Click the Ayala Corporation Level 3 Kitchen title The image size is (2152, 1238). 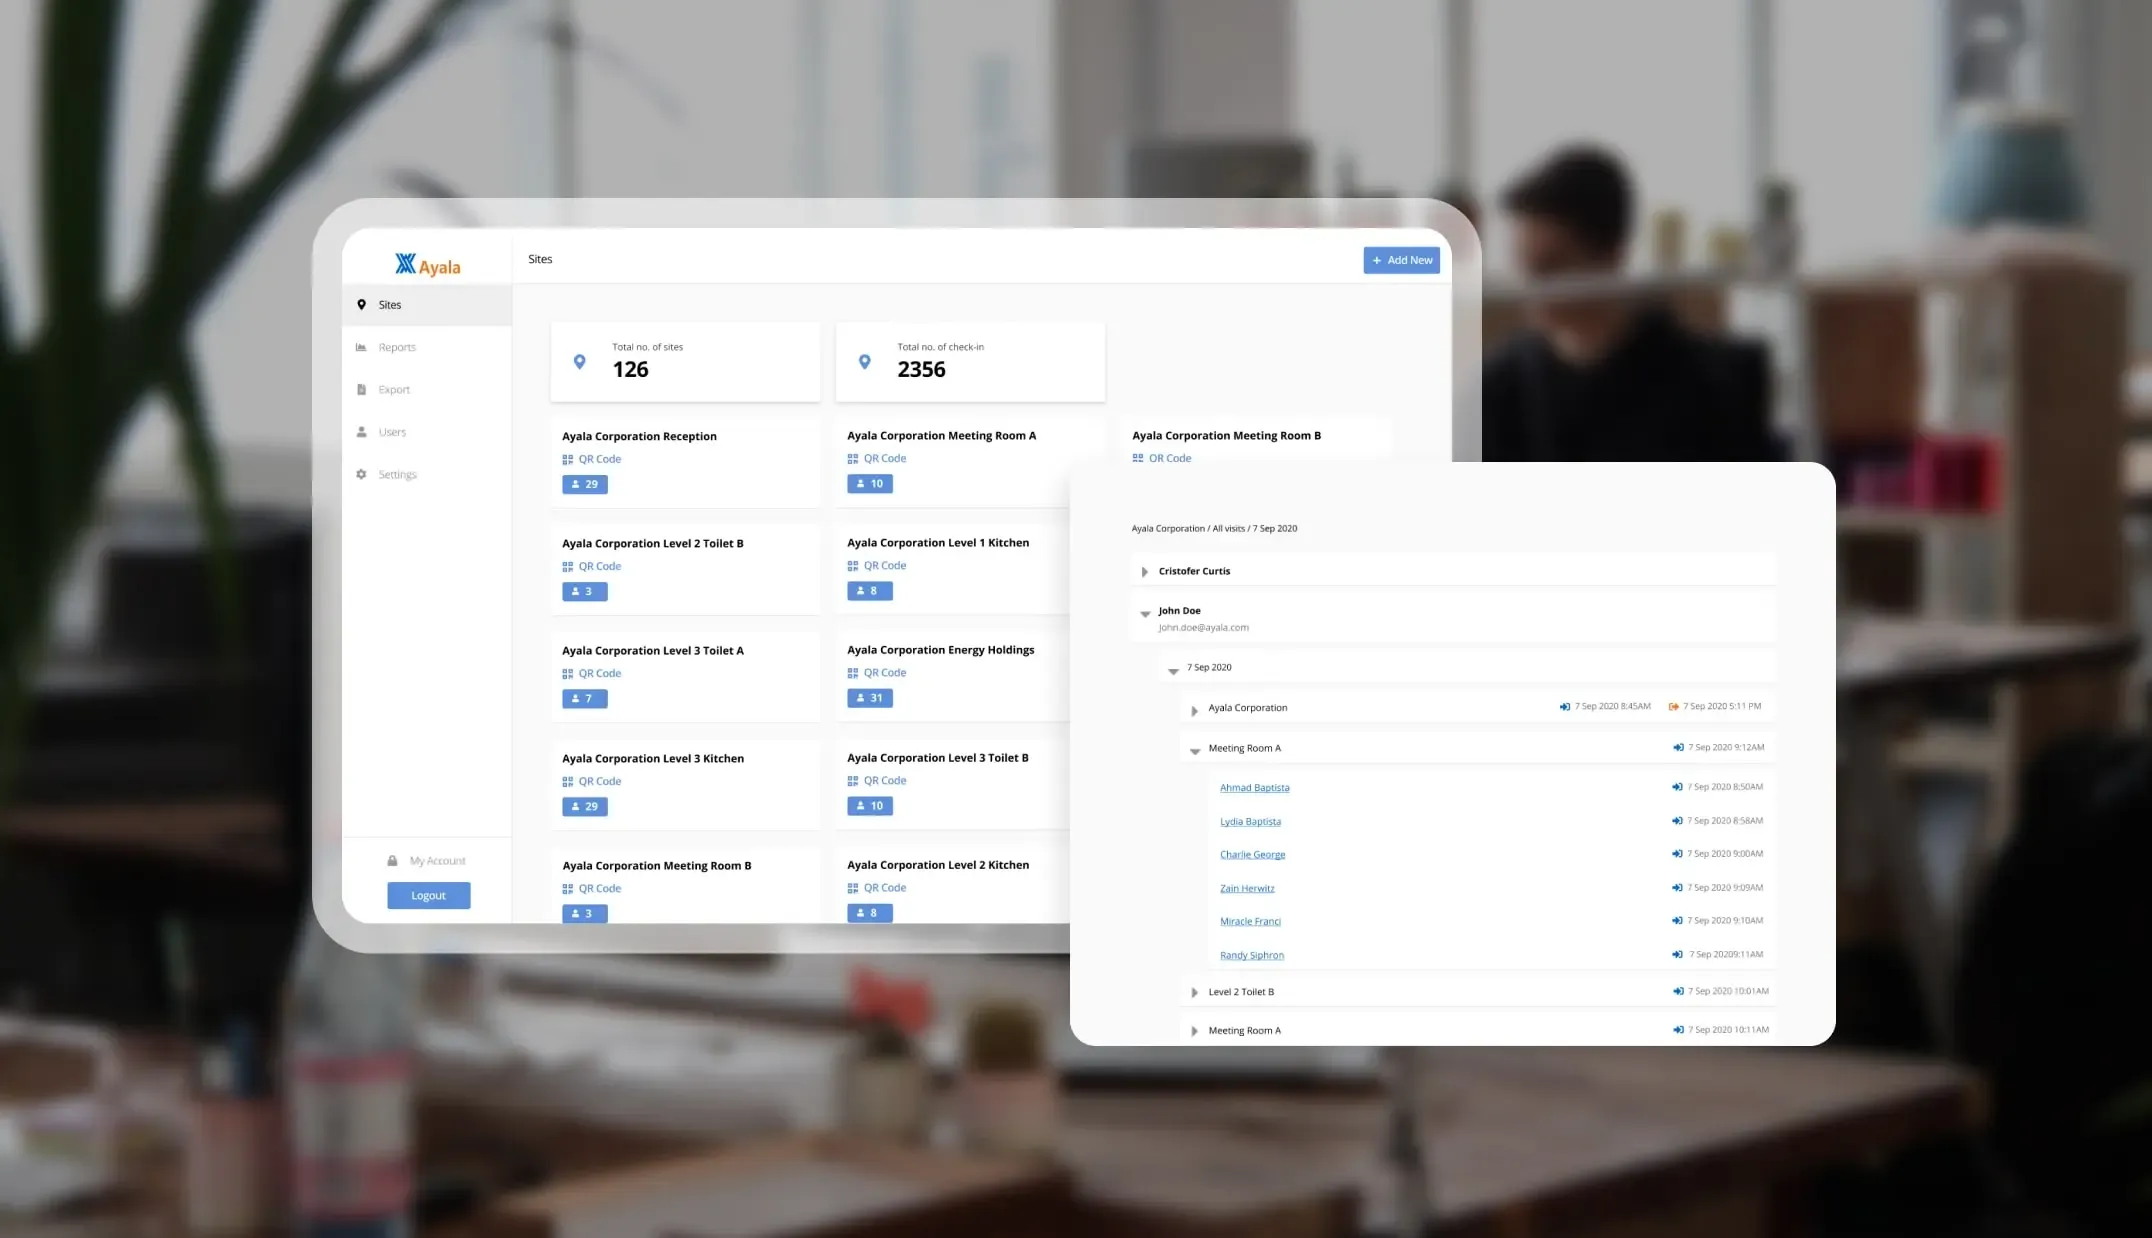(653, 759)
